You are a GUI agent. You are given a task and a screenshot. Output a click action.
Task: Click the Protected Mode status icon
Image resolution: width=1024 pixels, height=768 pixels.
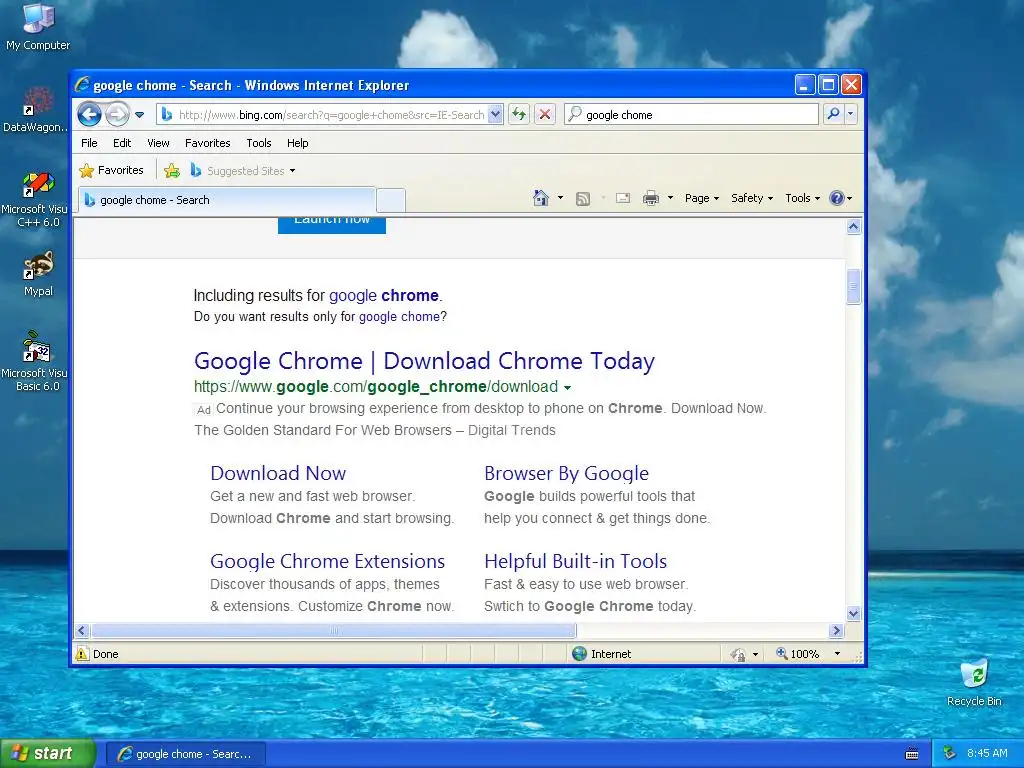pos(738,654)
